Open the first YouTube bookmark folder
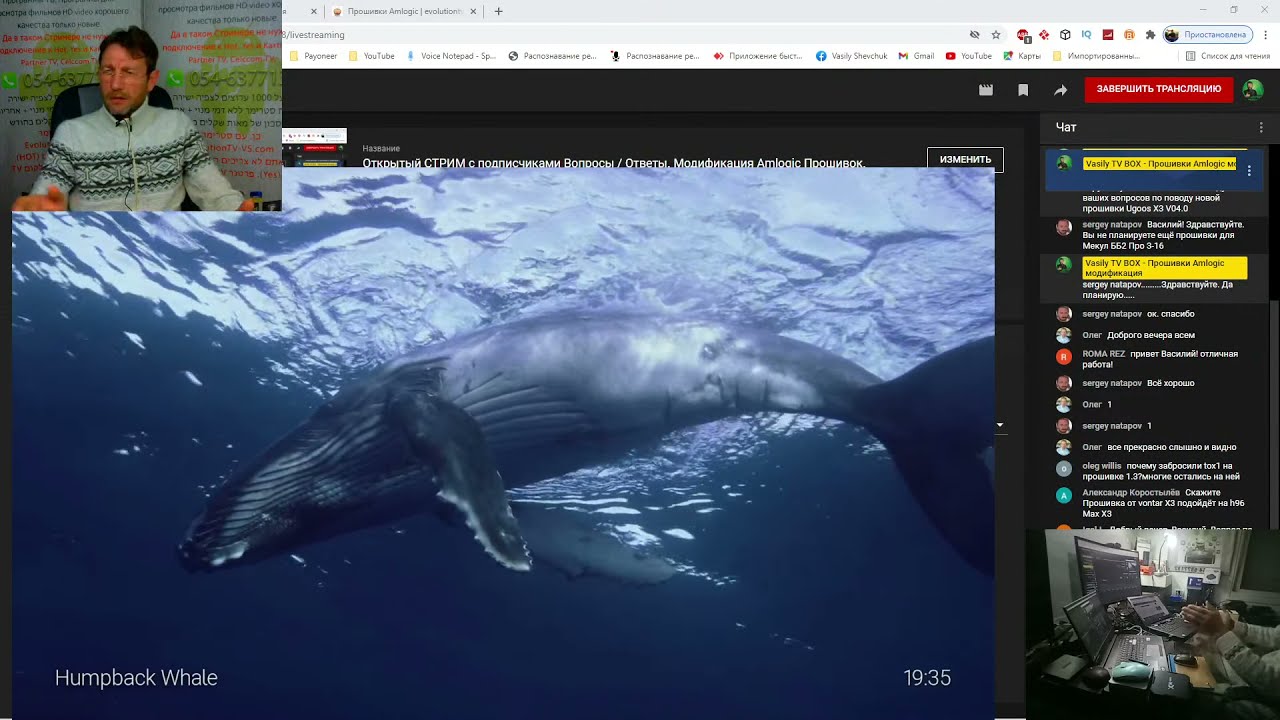Image resolution: width=1280 pixels, height=720 pixels. [371, 56]
